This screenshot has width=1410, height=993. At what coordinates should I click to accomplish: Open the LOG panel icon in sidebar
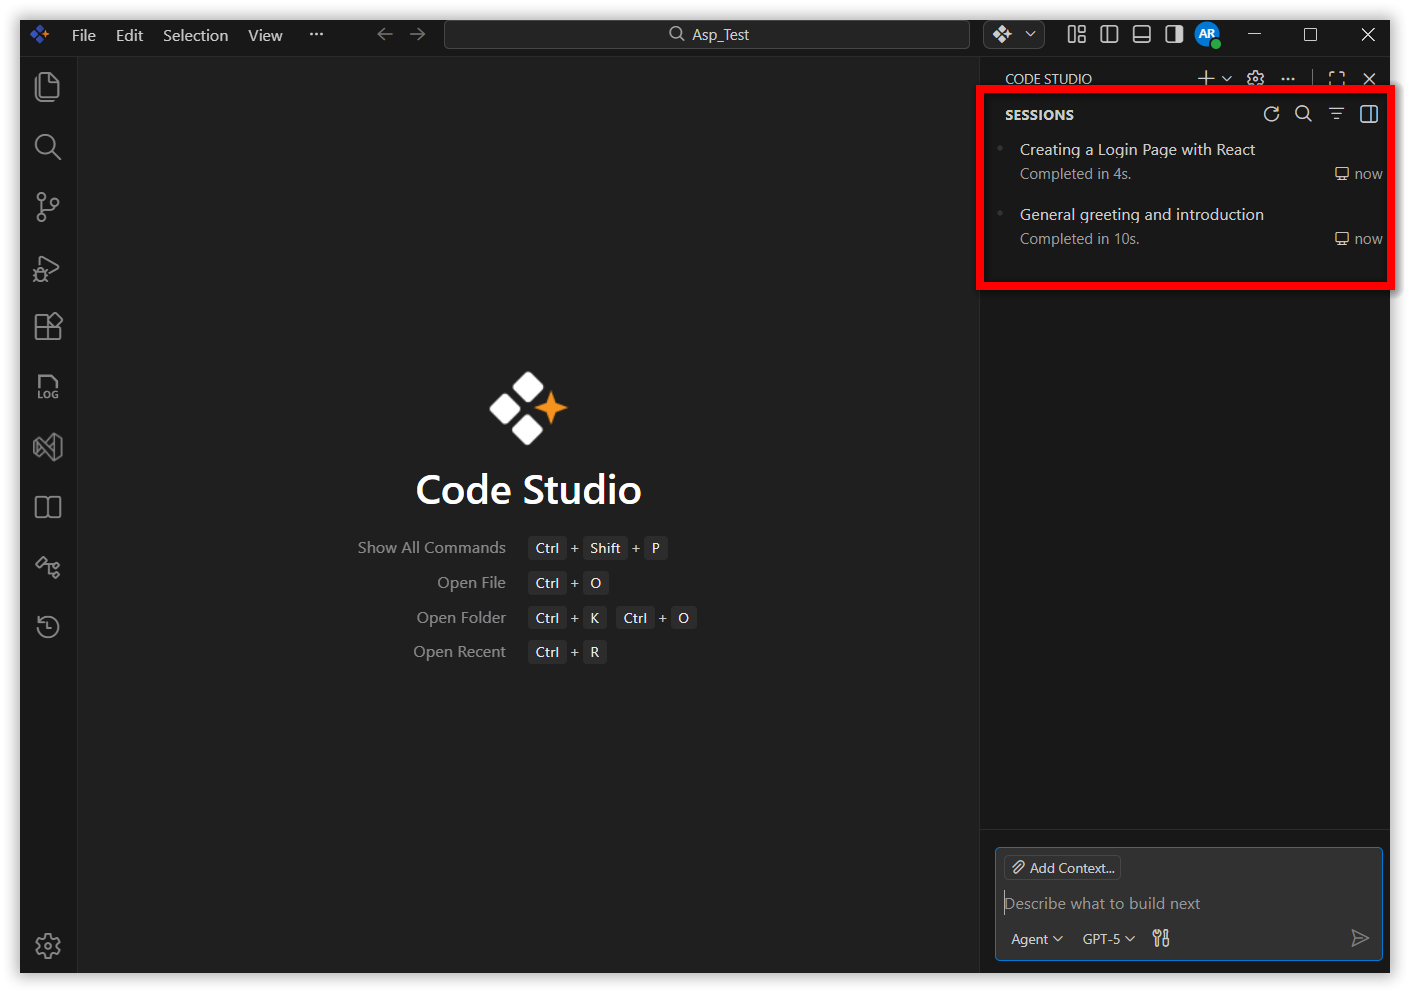click(47, 387)
